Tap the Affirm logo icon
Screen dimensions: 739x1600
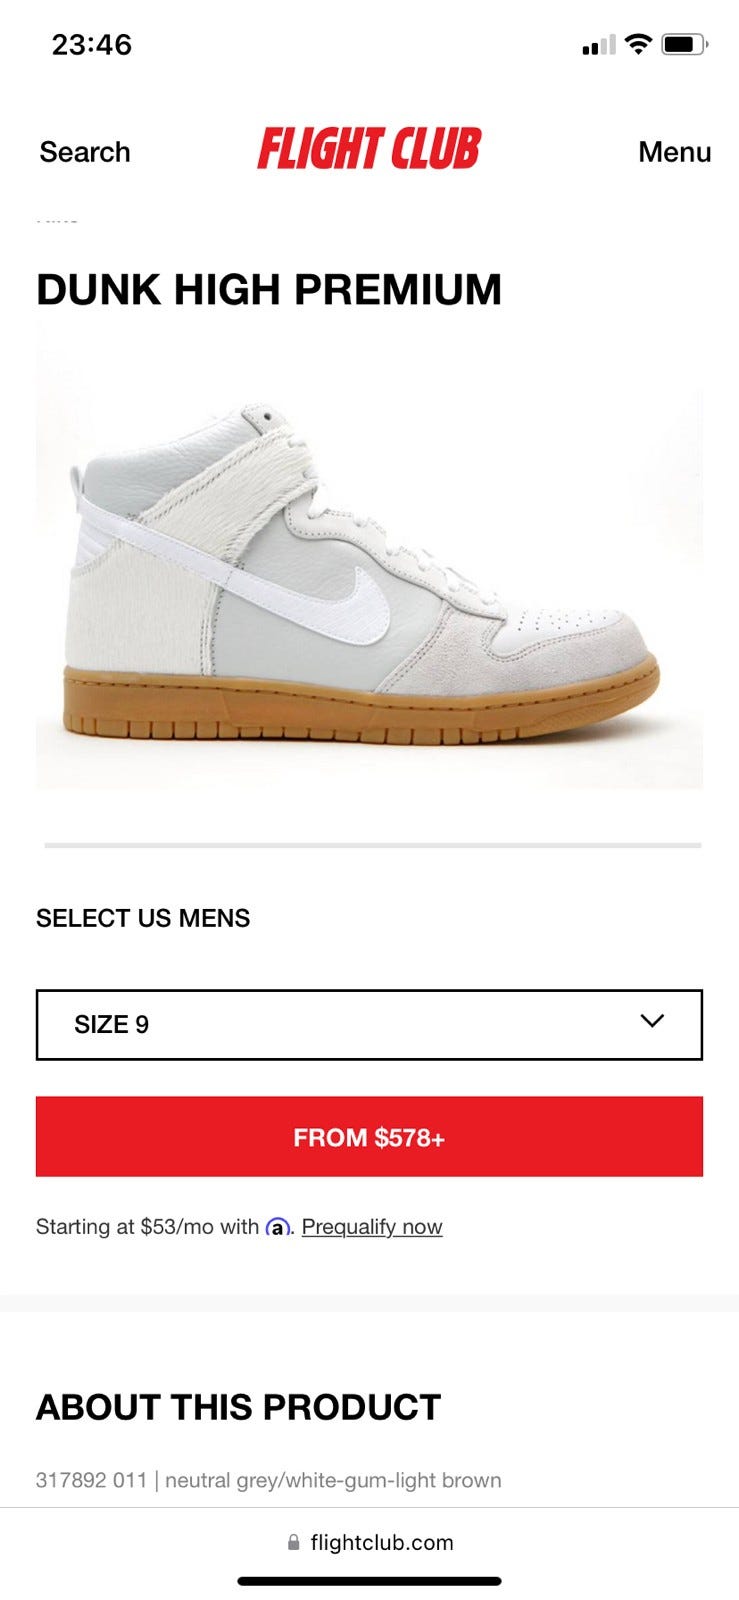click(x=278, y=1226)
